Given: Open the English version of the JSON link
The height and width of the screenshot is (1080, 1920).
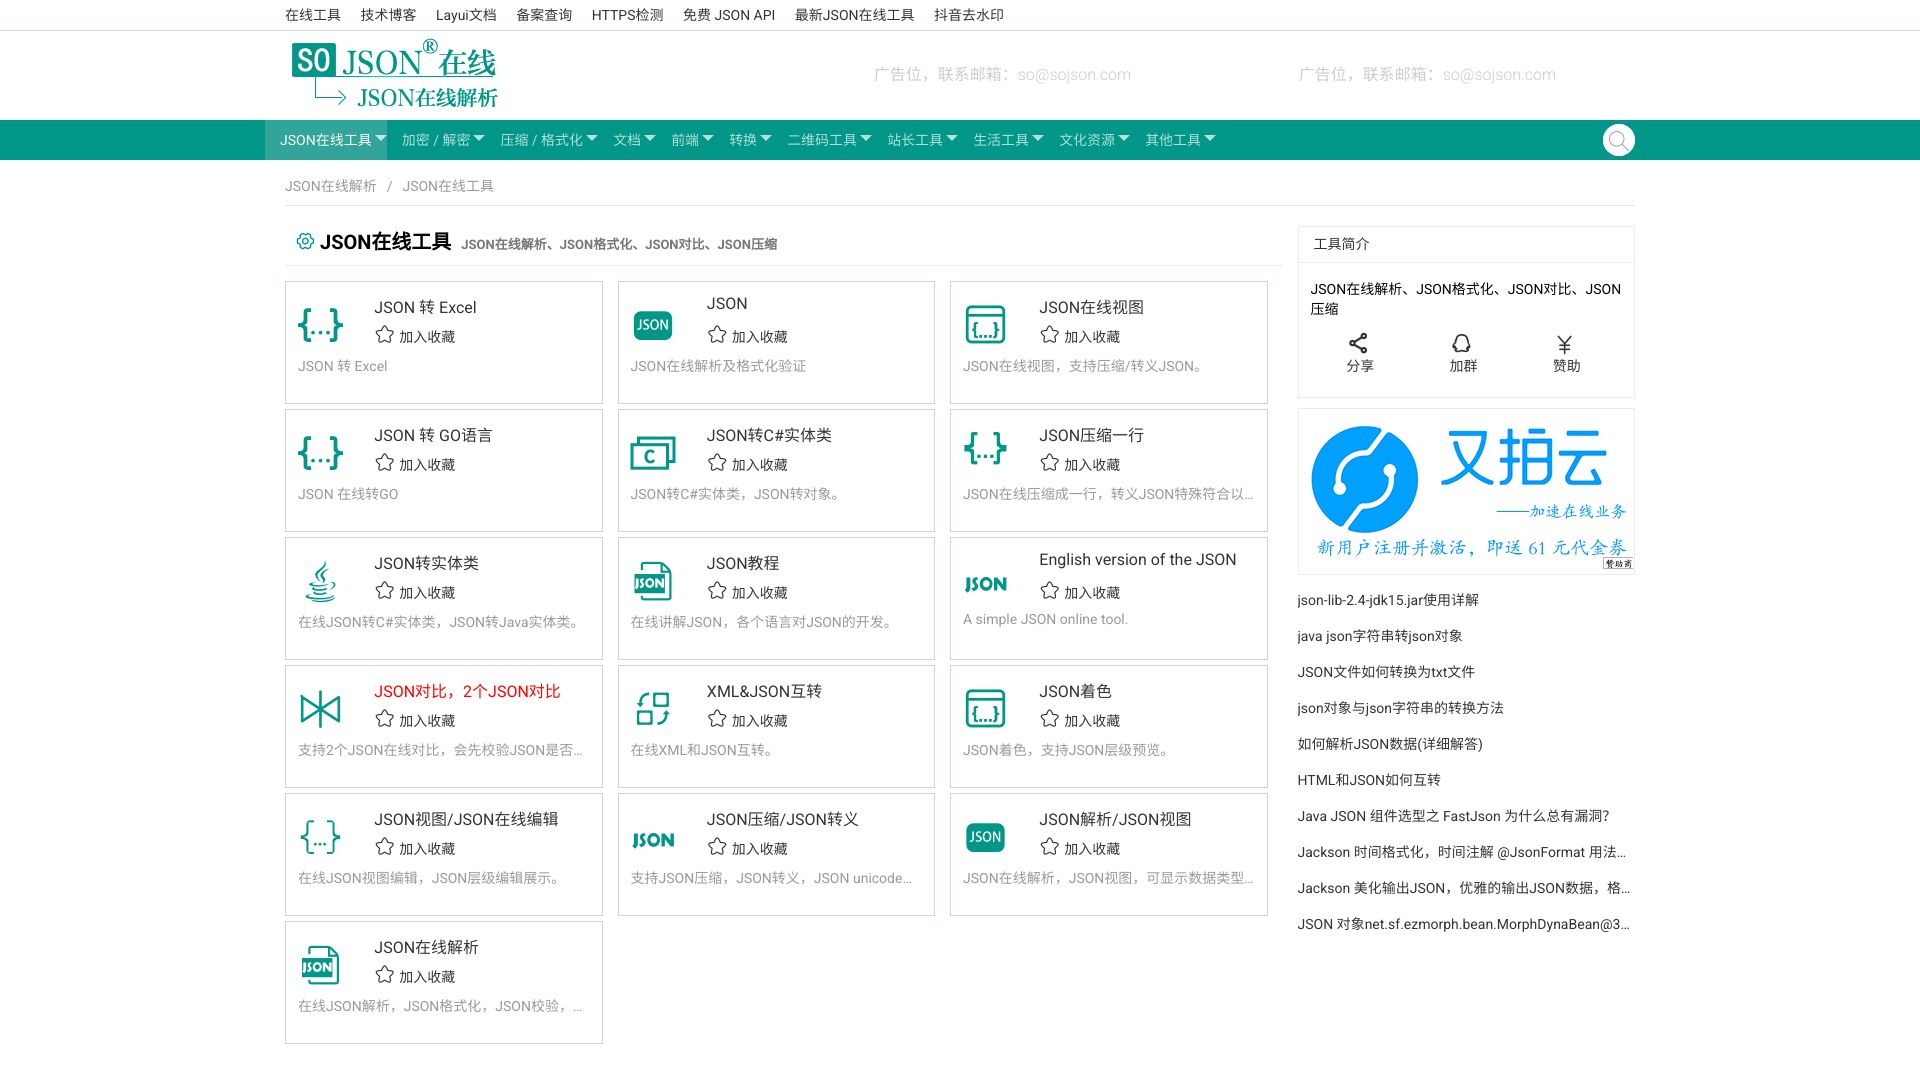Looking at the screenshot, I should [x=1137, y=559].
